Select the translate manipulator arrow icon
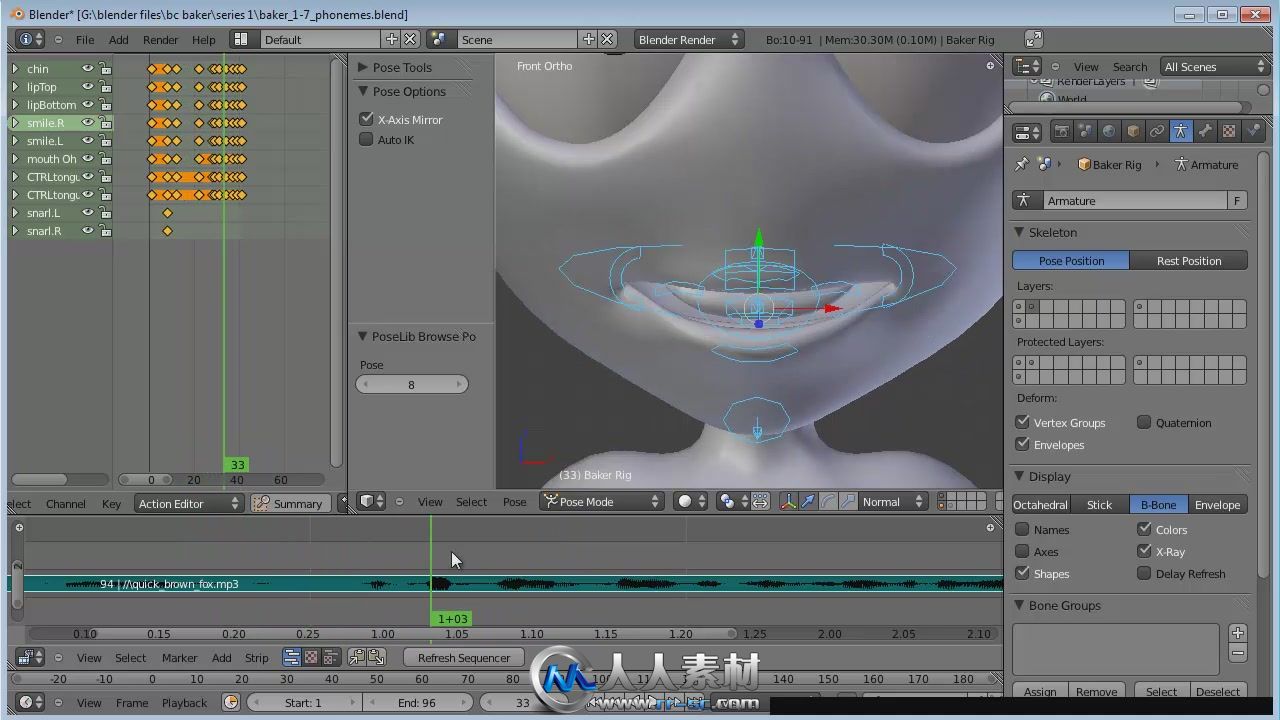The height and width of the screenshot is (720, 1280). [x=808, y=502]
